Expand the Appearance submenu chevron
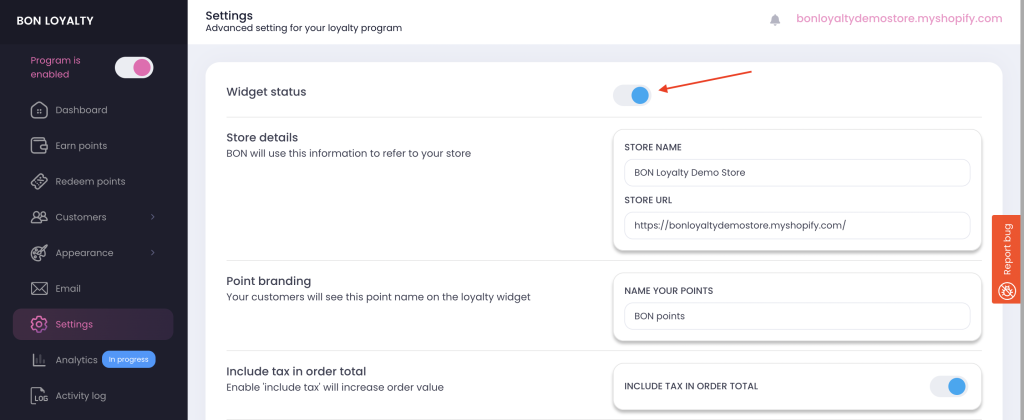1024x420 pixels. point(153,253)
